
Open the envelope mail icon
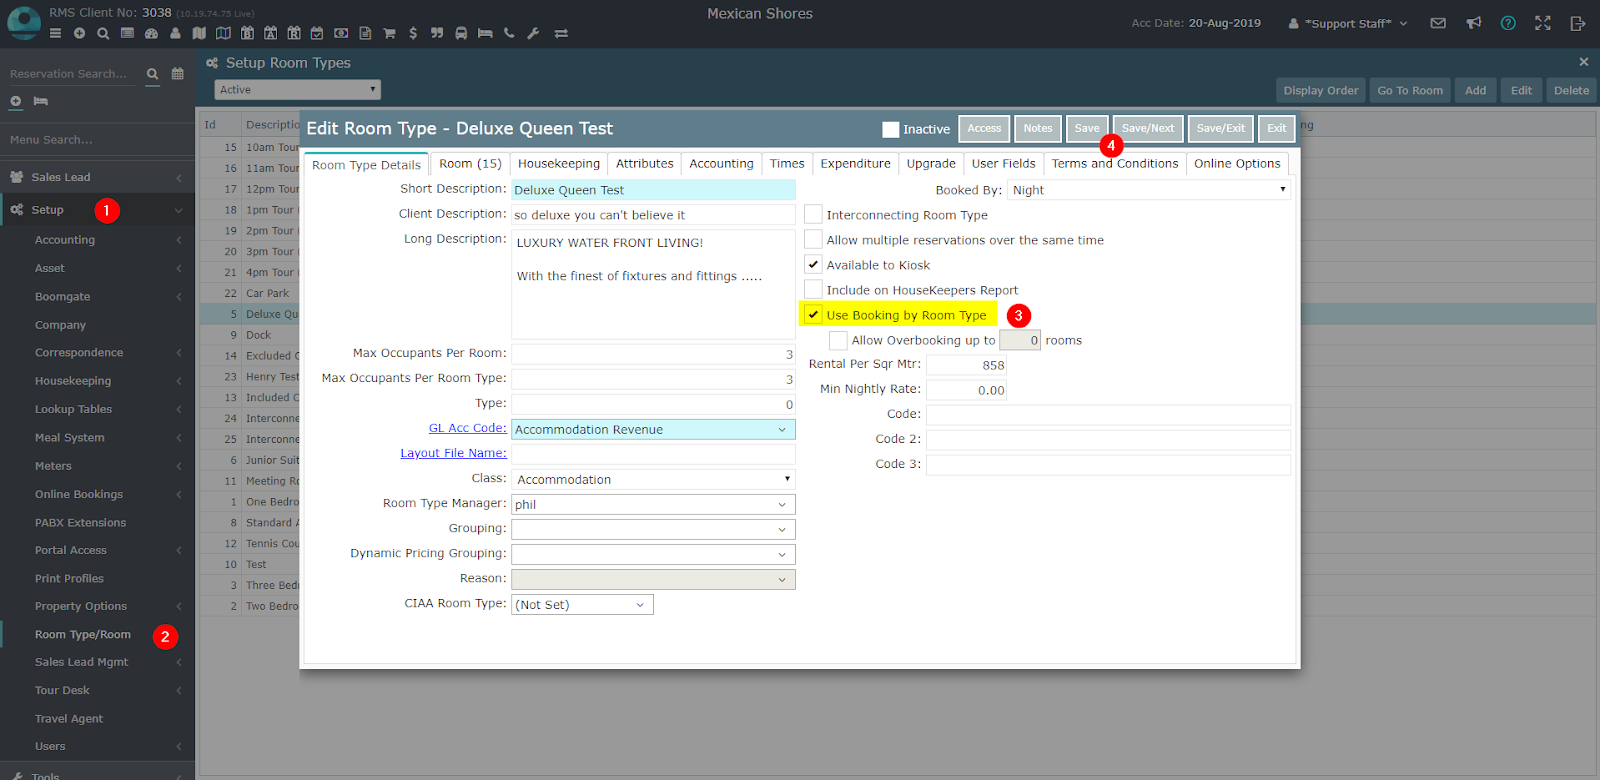(x=1438, y=23)
